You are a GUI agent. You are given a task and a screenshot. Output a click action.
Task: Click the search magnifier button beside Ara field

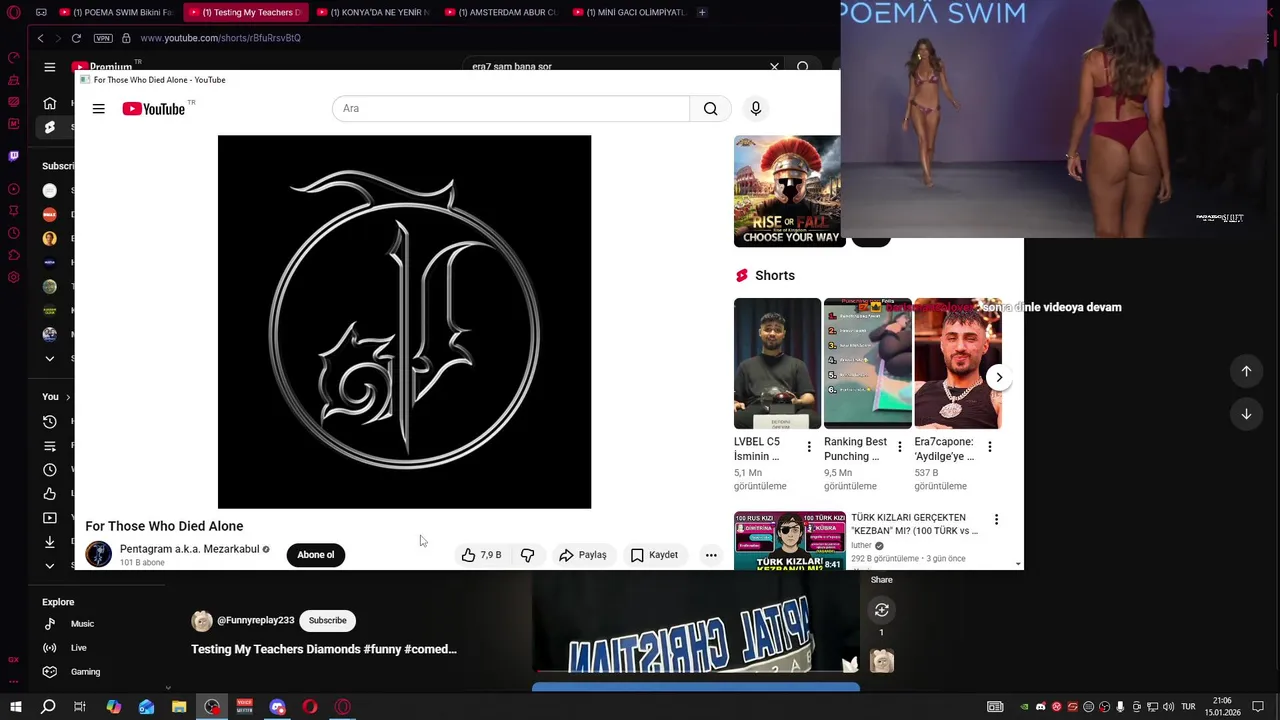[710, 109]
